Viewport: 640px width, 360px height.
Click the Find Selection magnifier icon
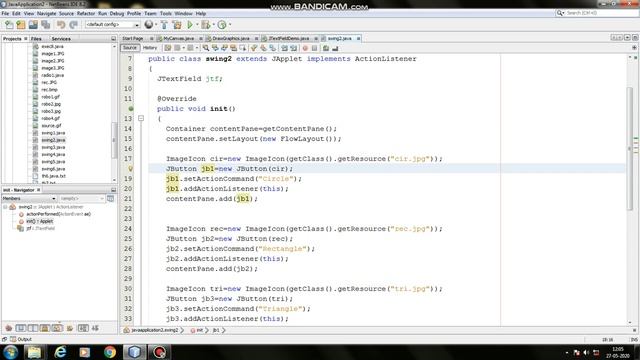coord(206,48)
